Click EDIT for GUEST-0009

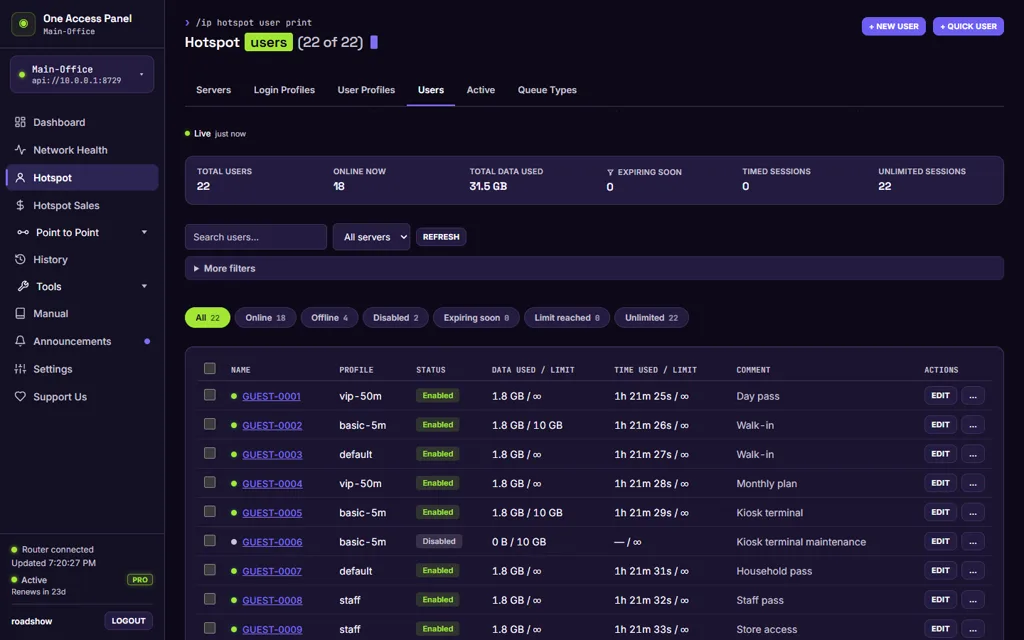click(940, 629)
